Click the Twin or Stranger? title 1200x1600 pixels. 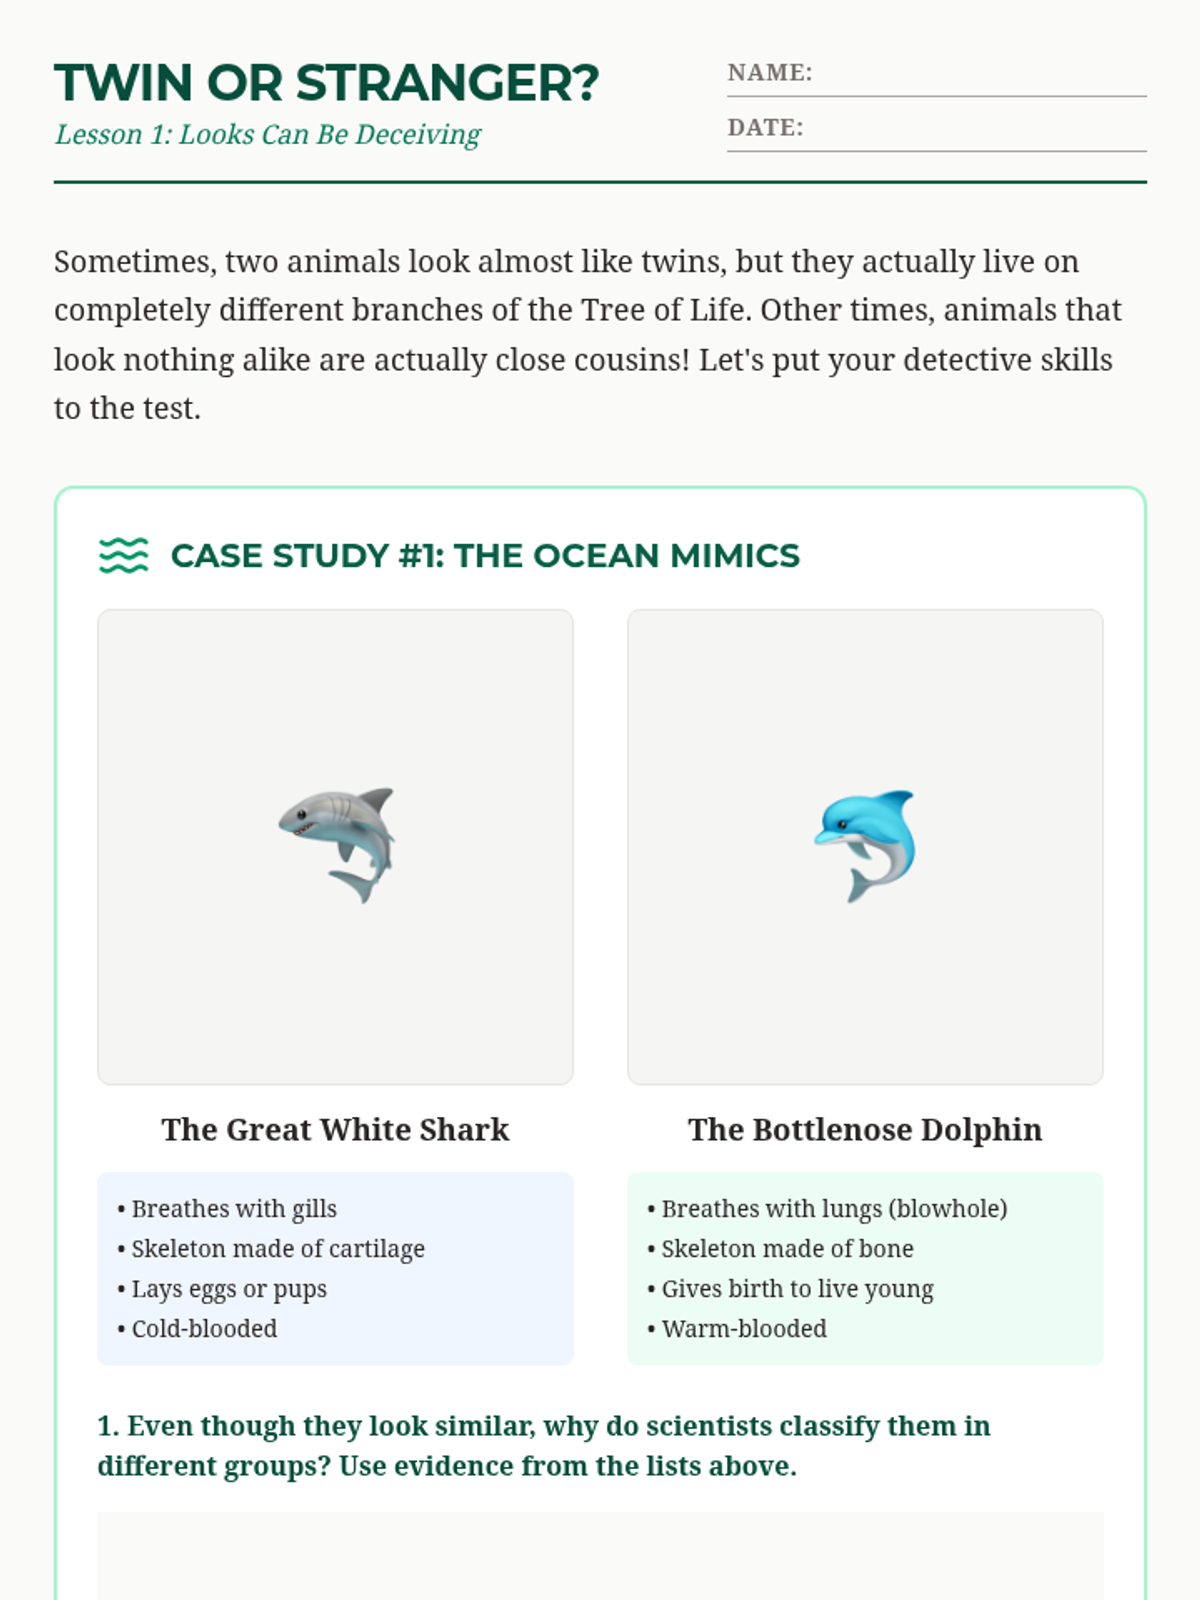click(326, 83)
